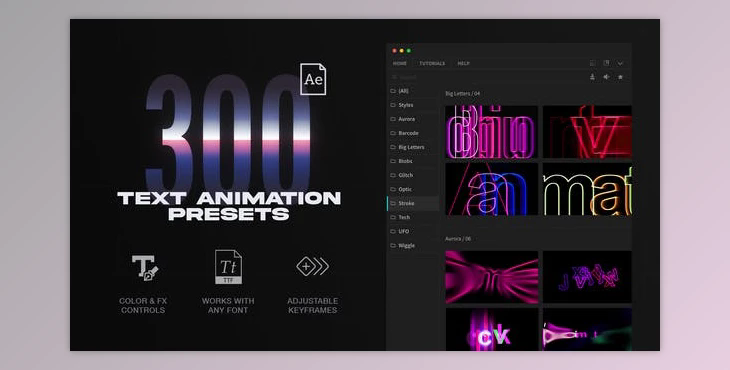
Task: Close the panel with the red button
Action: [394, 51]
